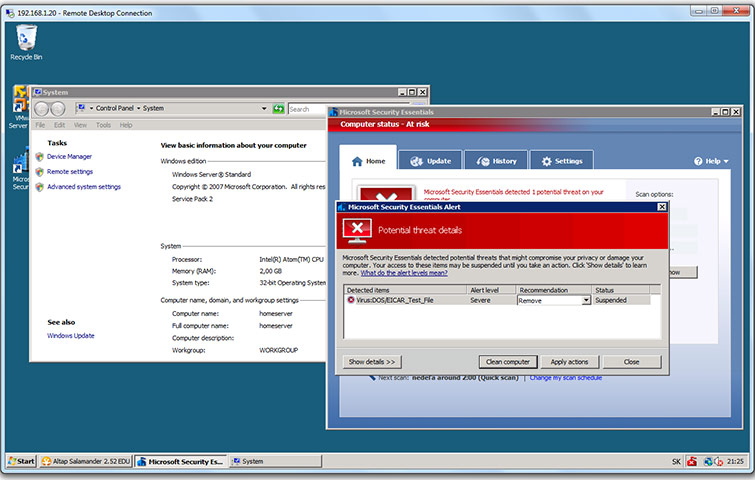The image size is (755, 480).
Task: Click the System window title bar icon
Action: click(x=38, y=92)
